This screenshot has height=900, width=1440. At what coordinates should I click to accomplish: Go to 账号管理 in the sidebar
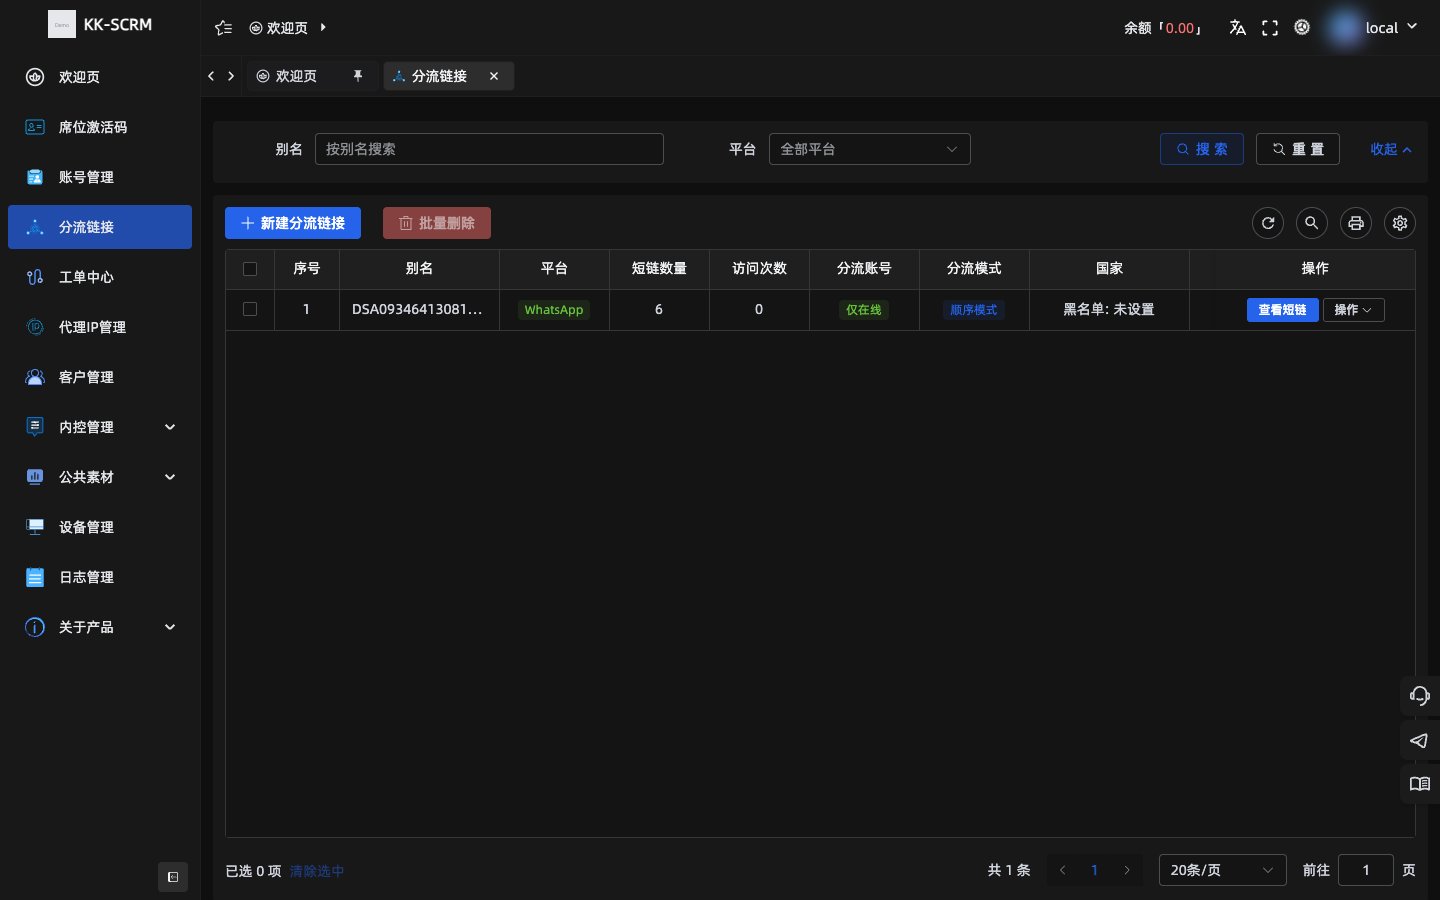point(100,177)
